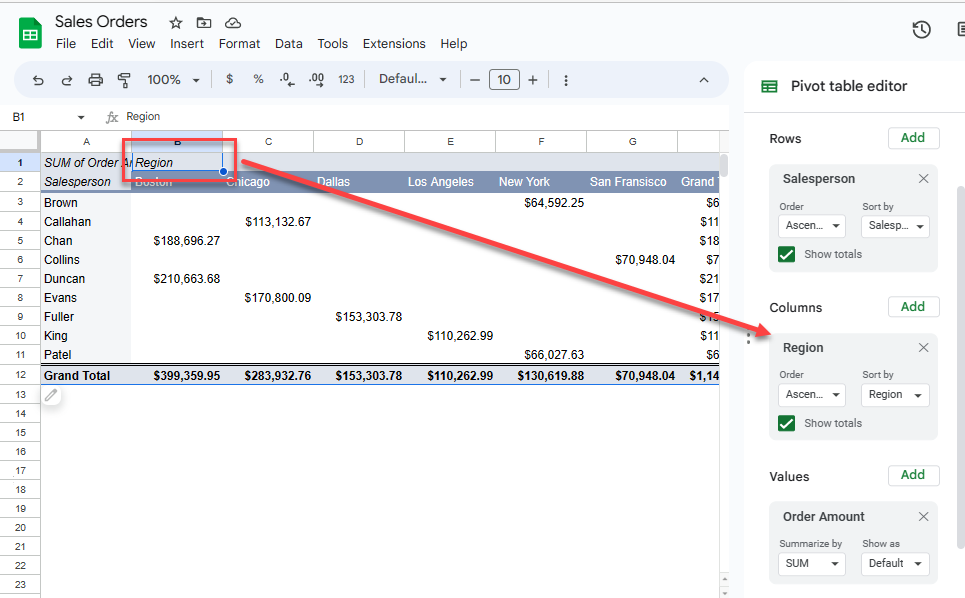Click the Redo arrow icon
The width and height of the screenshot is (965, 598).
coord(67,80)
